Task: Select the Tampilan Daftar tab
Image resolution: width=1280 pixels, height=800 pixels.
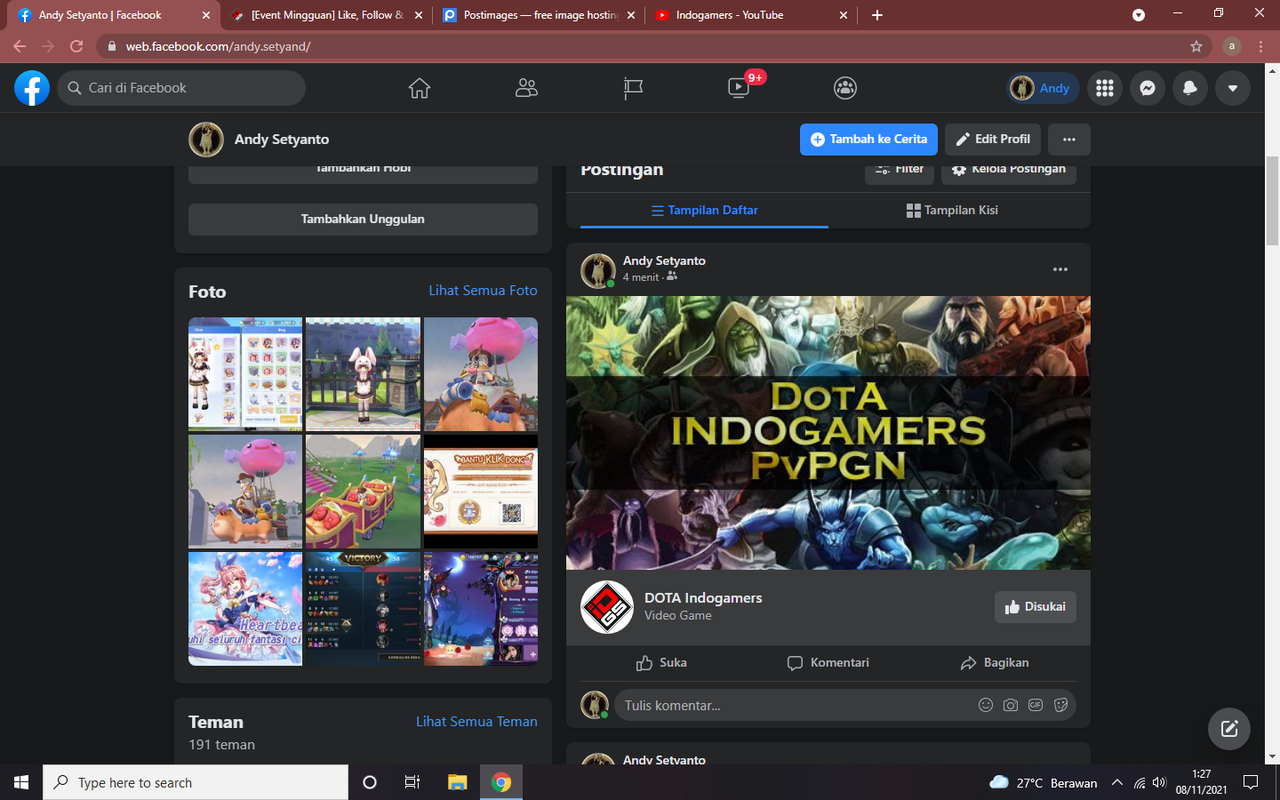Action: (x=705, y=210)
